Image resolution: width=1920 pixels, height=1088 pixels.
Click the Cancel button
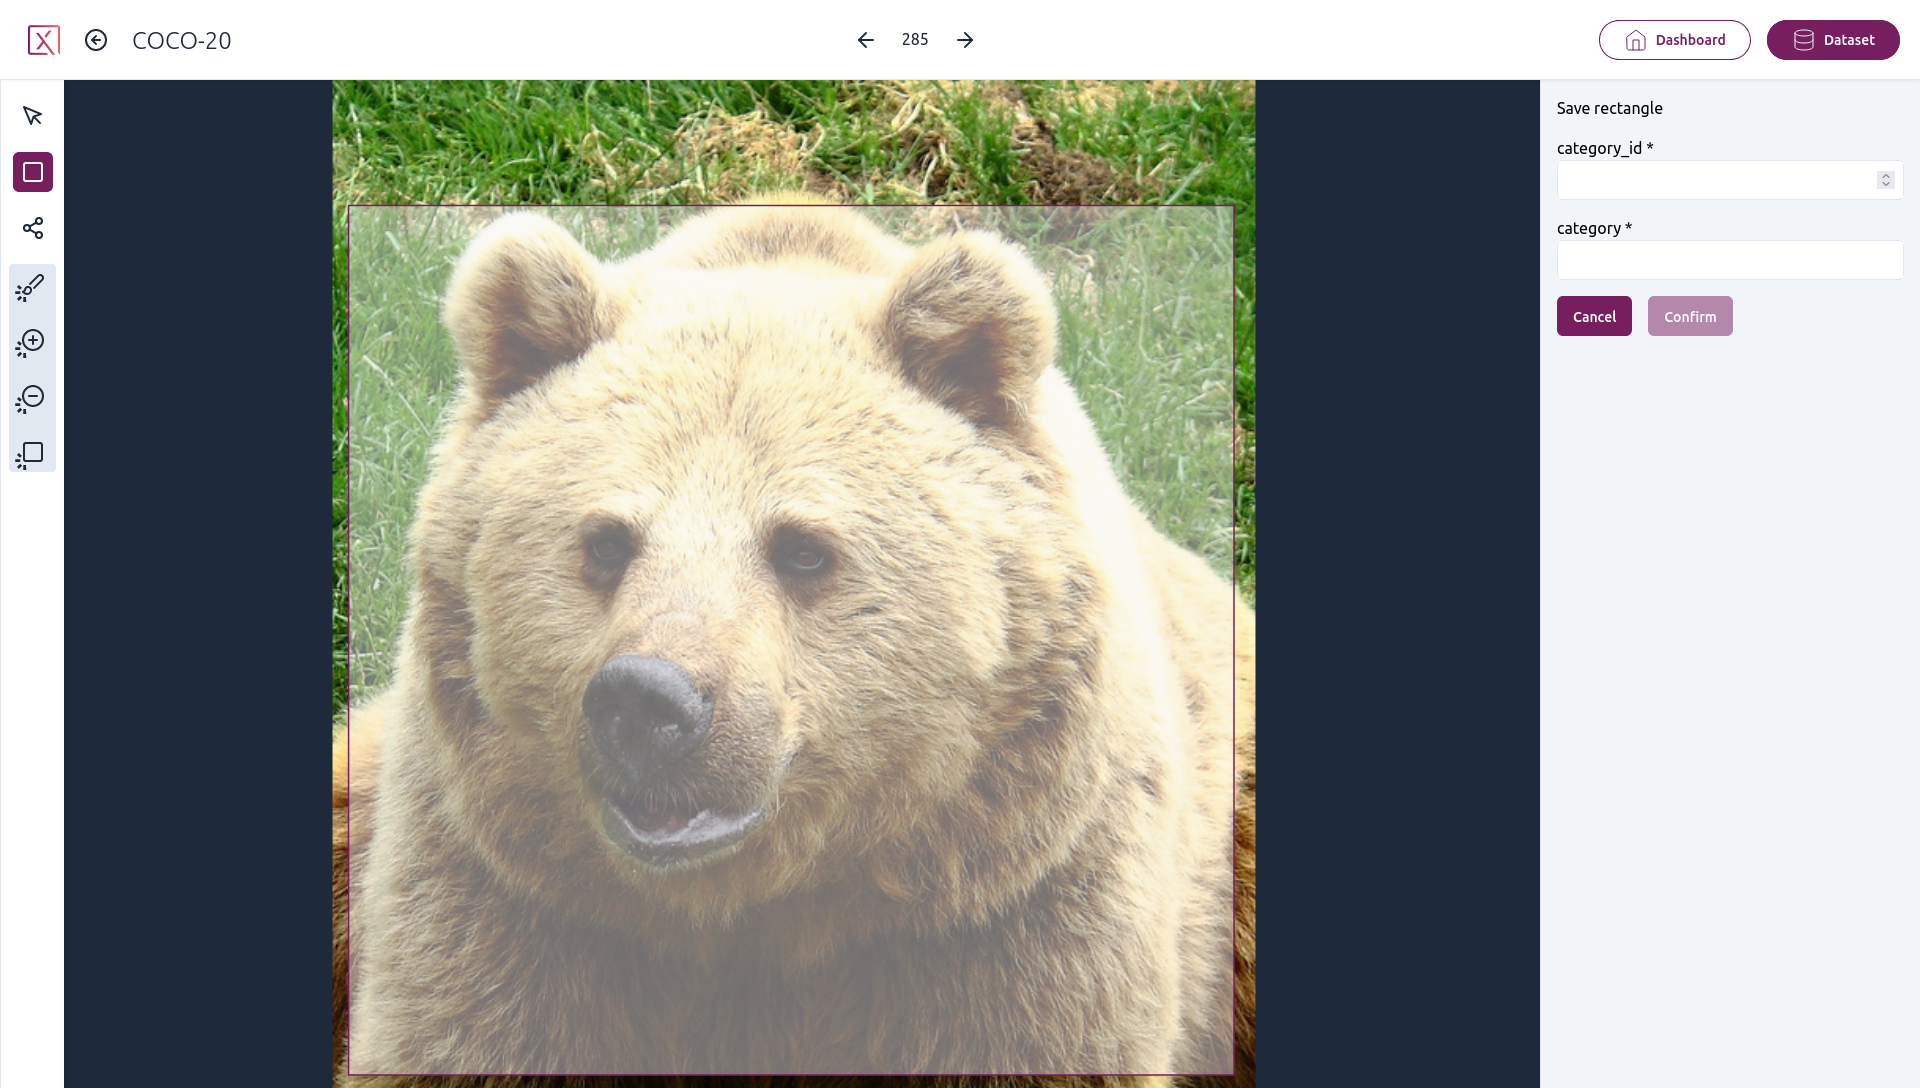pyautogui.click(x=1594, y=317)
